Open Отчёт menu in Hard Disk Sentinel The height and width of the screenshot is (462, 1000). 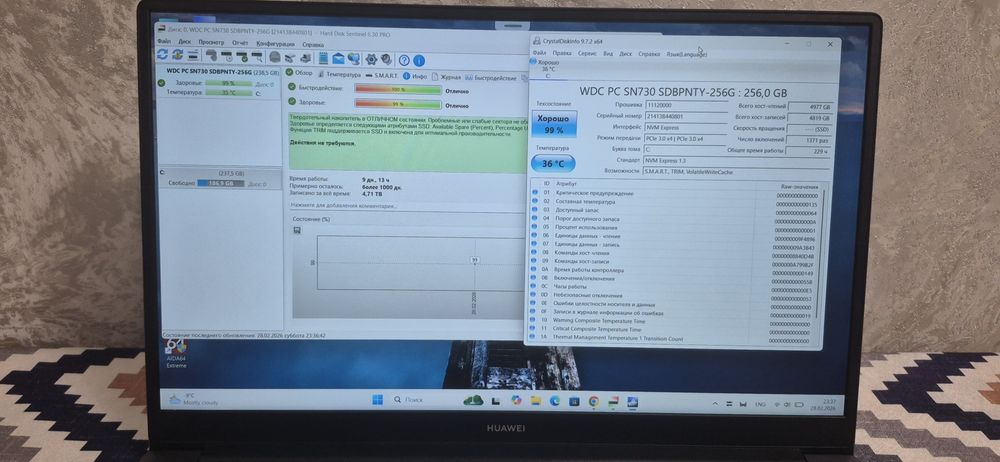coord(240,43)
